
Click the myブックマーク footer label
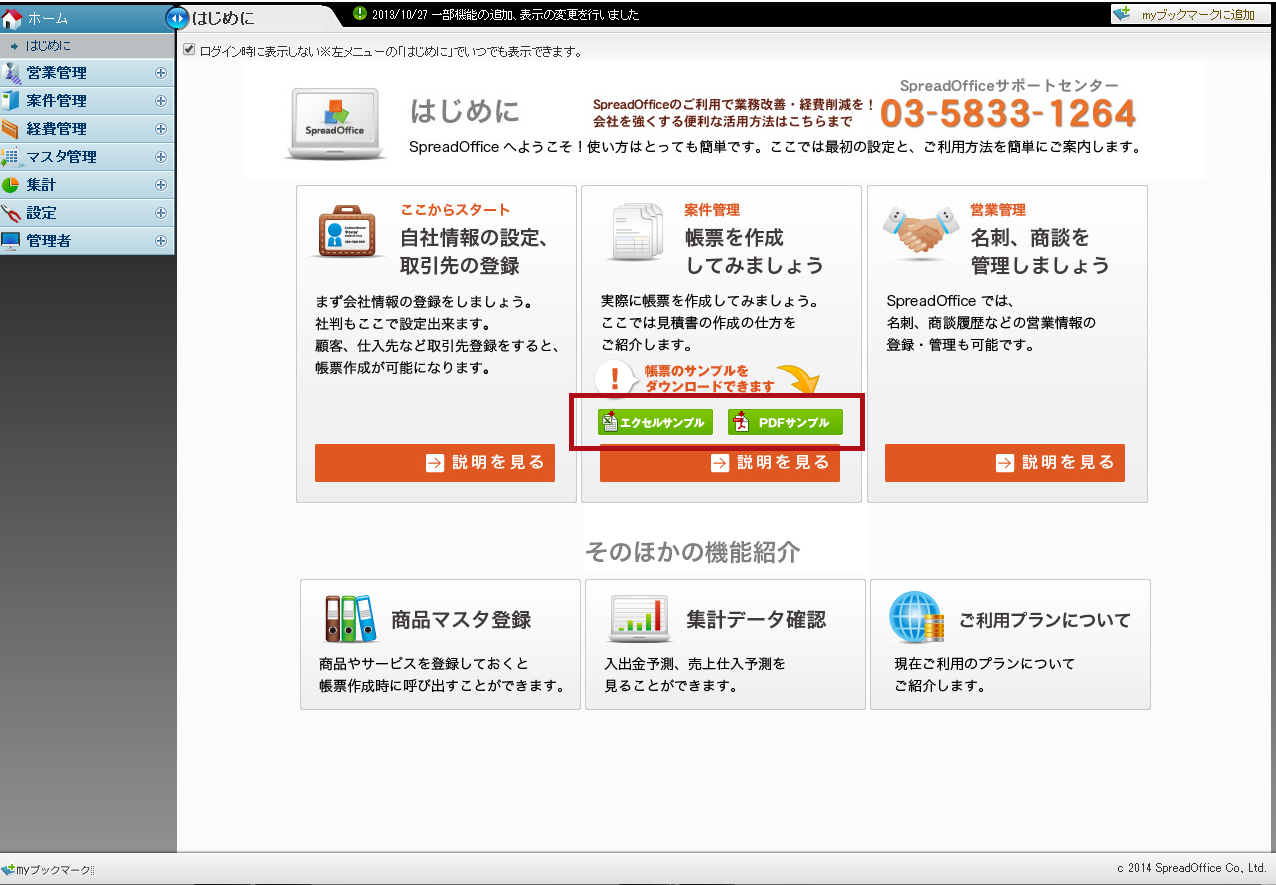tap(54, 870)
